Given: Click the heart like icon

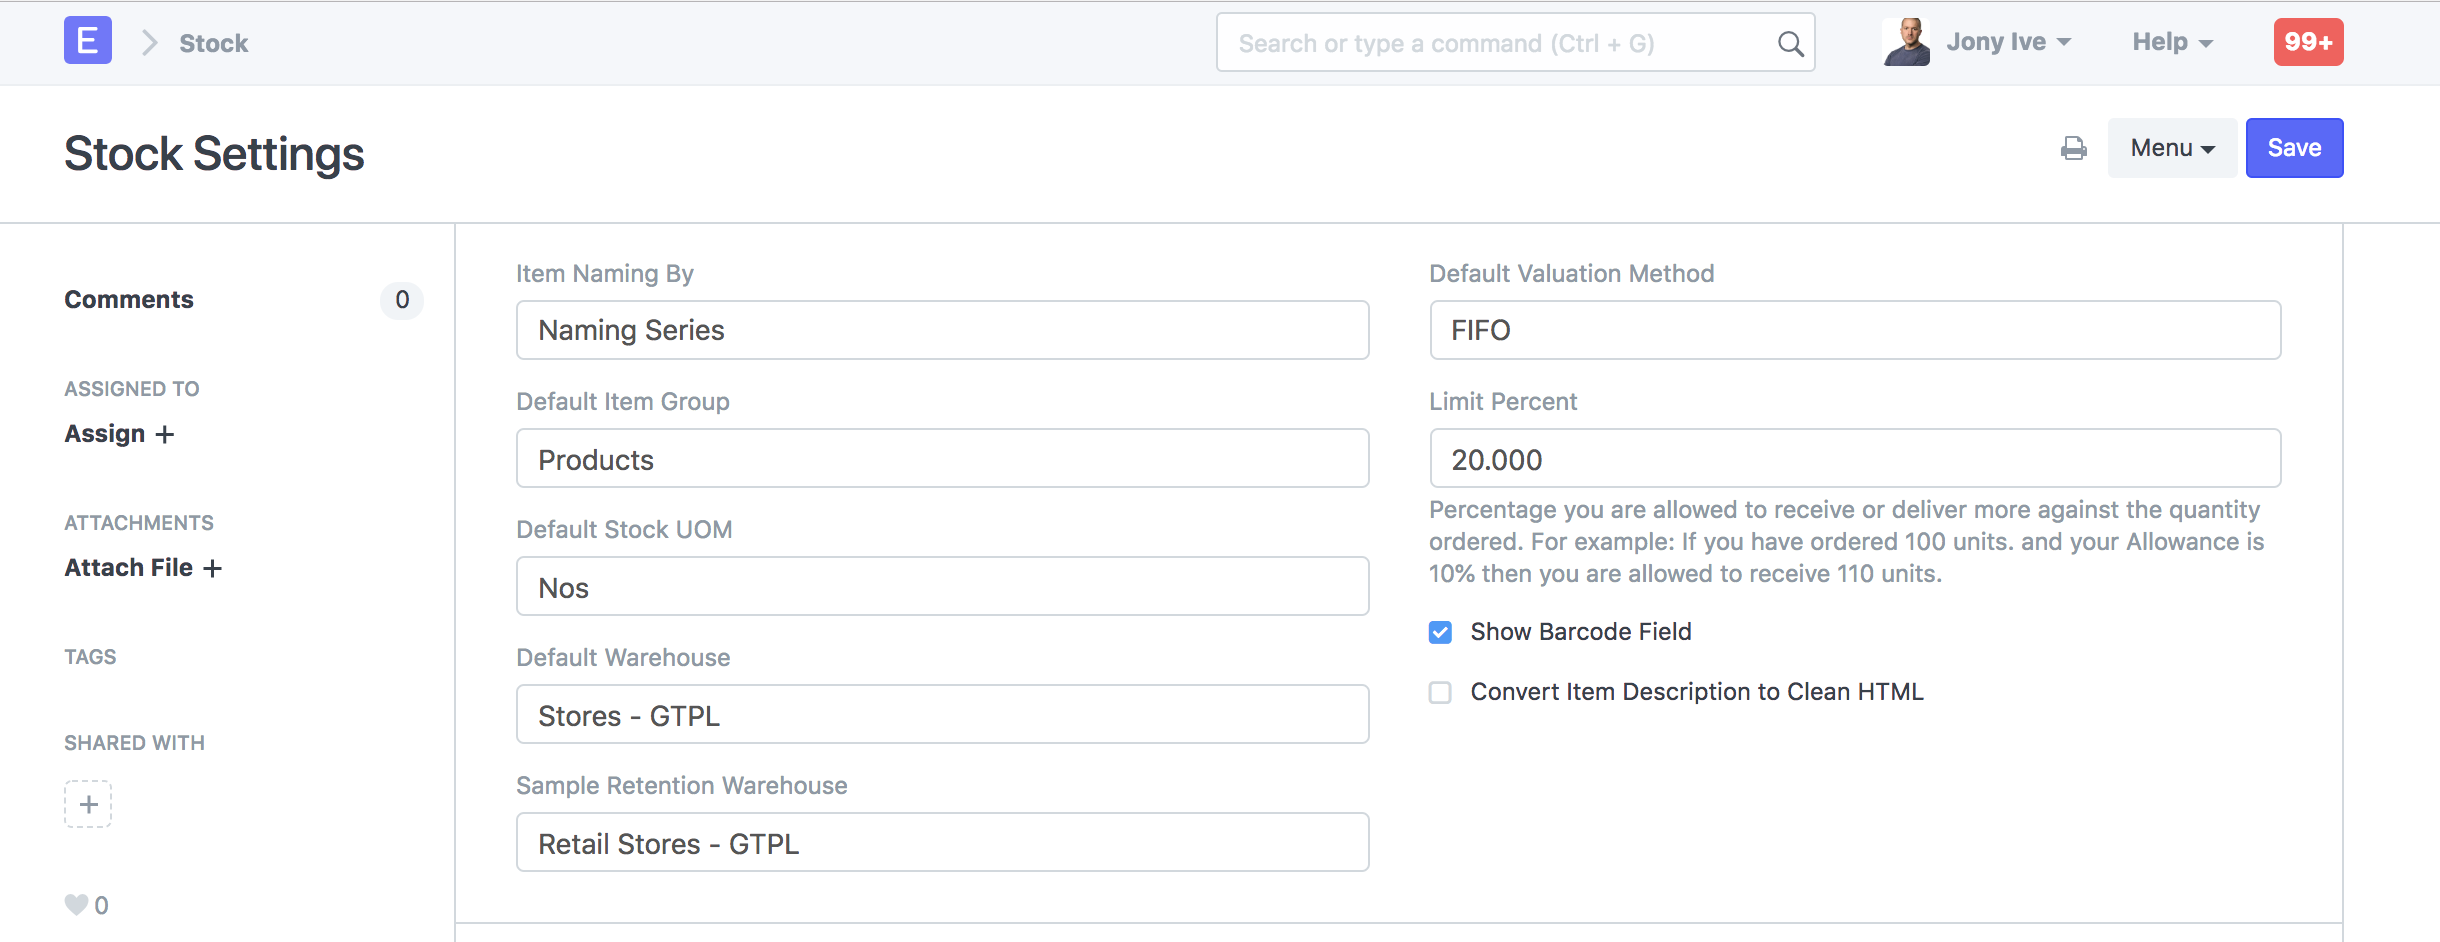Looking at the screenshot, I should [x=76, y=905].
